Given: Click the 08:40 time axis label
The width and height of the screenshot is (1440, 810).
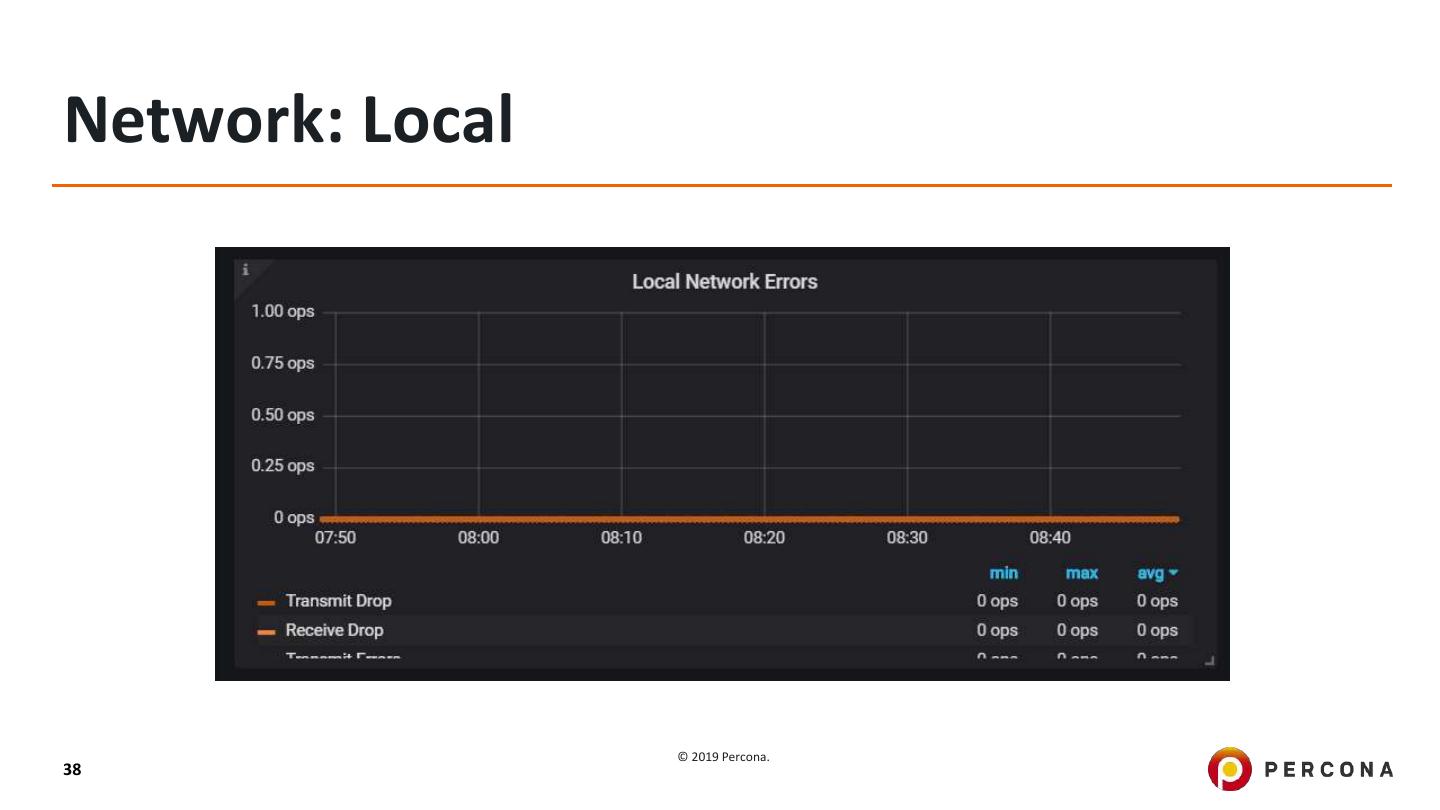Looking at the screenshot, I should coord(1050,538).
